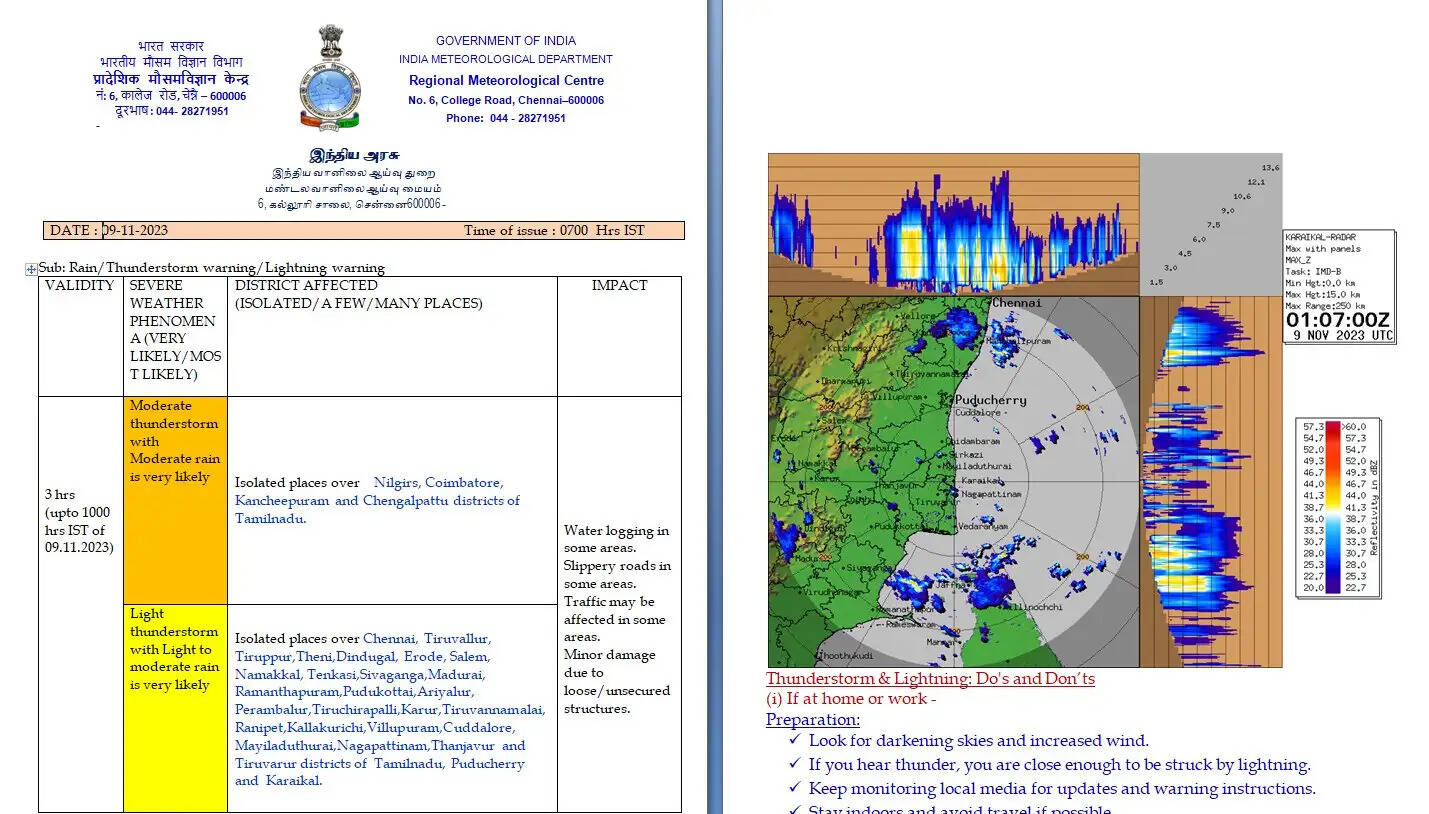
Task: Click the radar timestamp 01:07:00Z box
Action: [x=1338, y=321]
